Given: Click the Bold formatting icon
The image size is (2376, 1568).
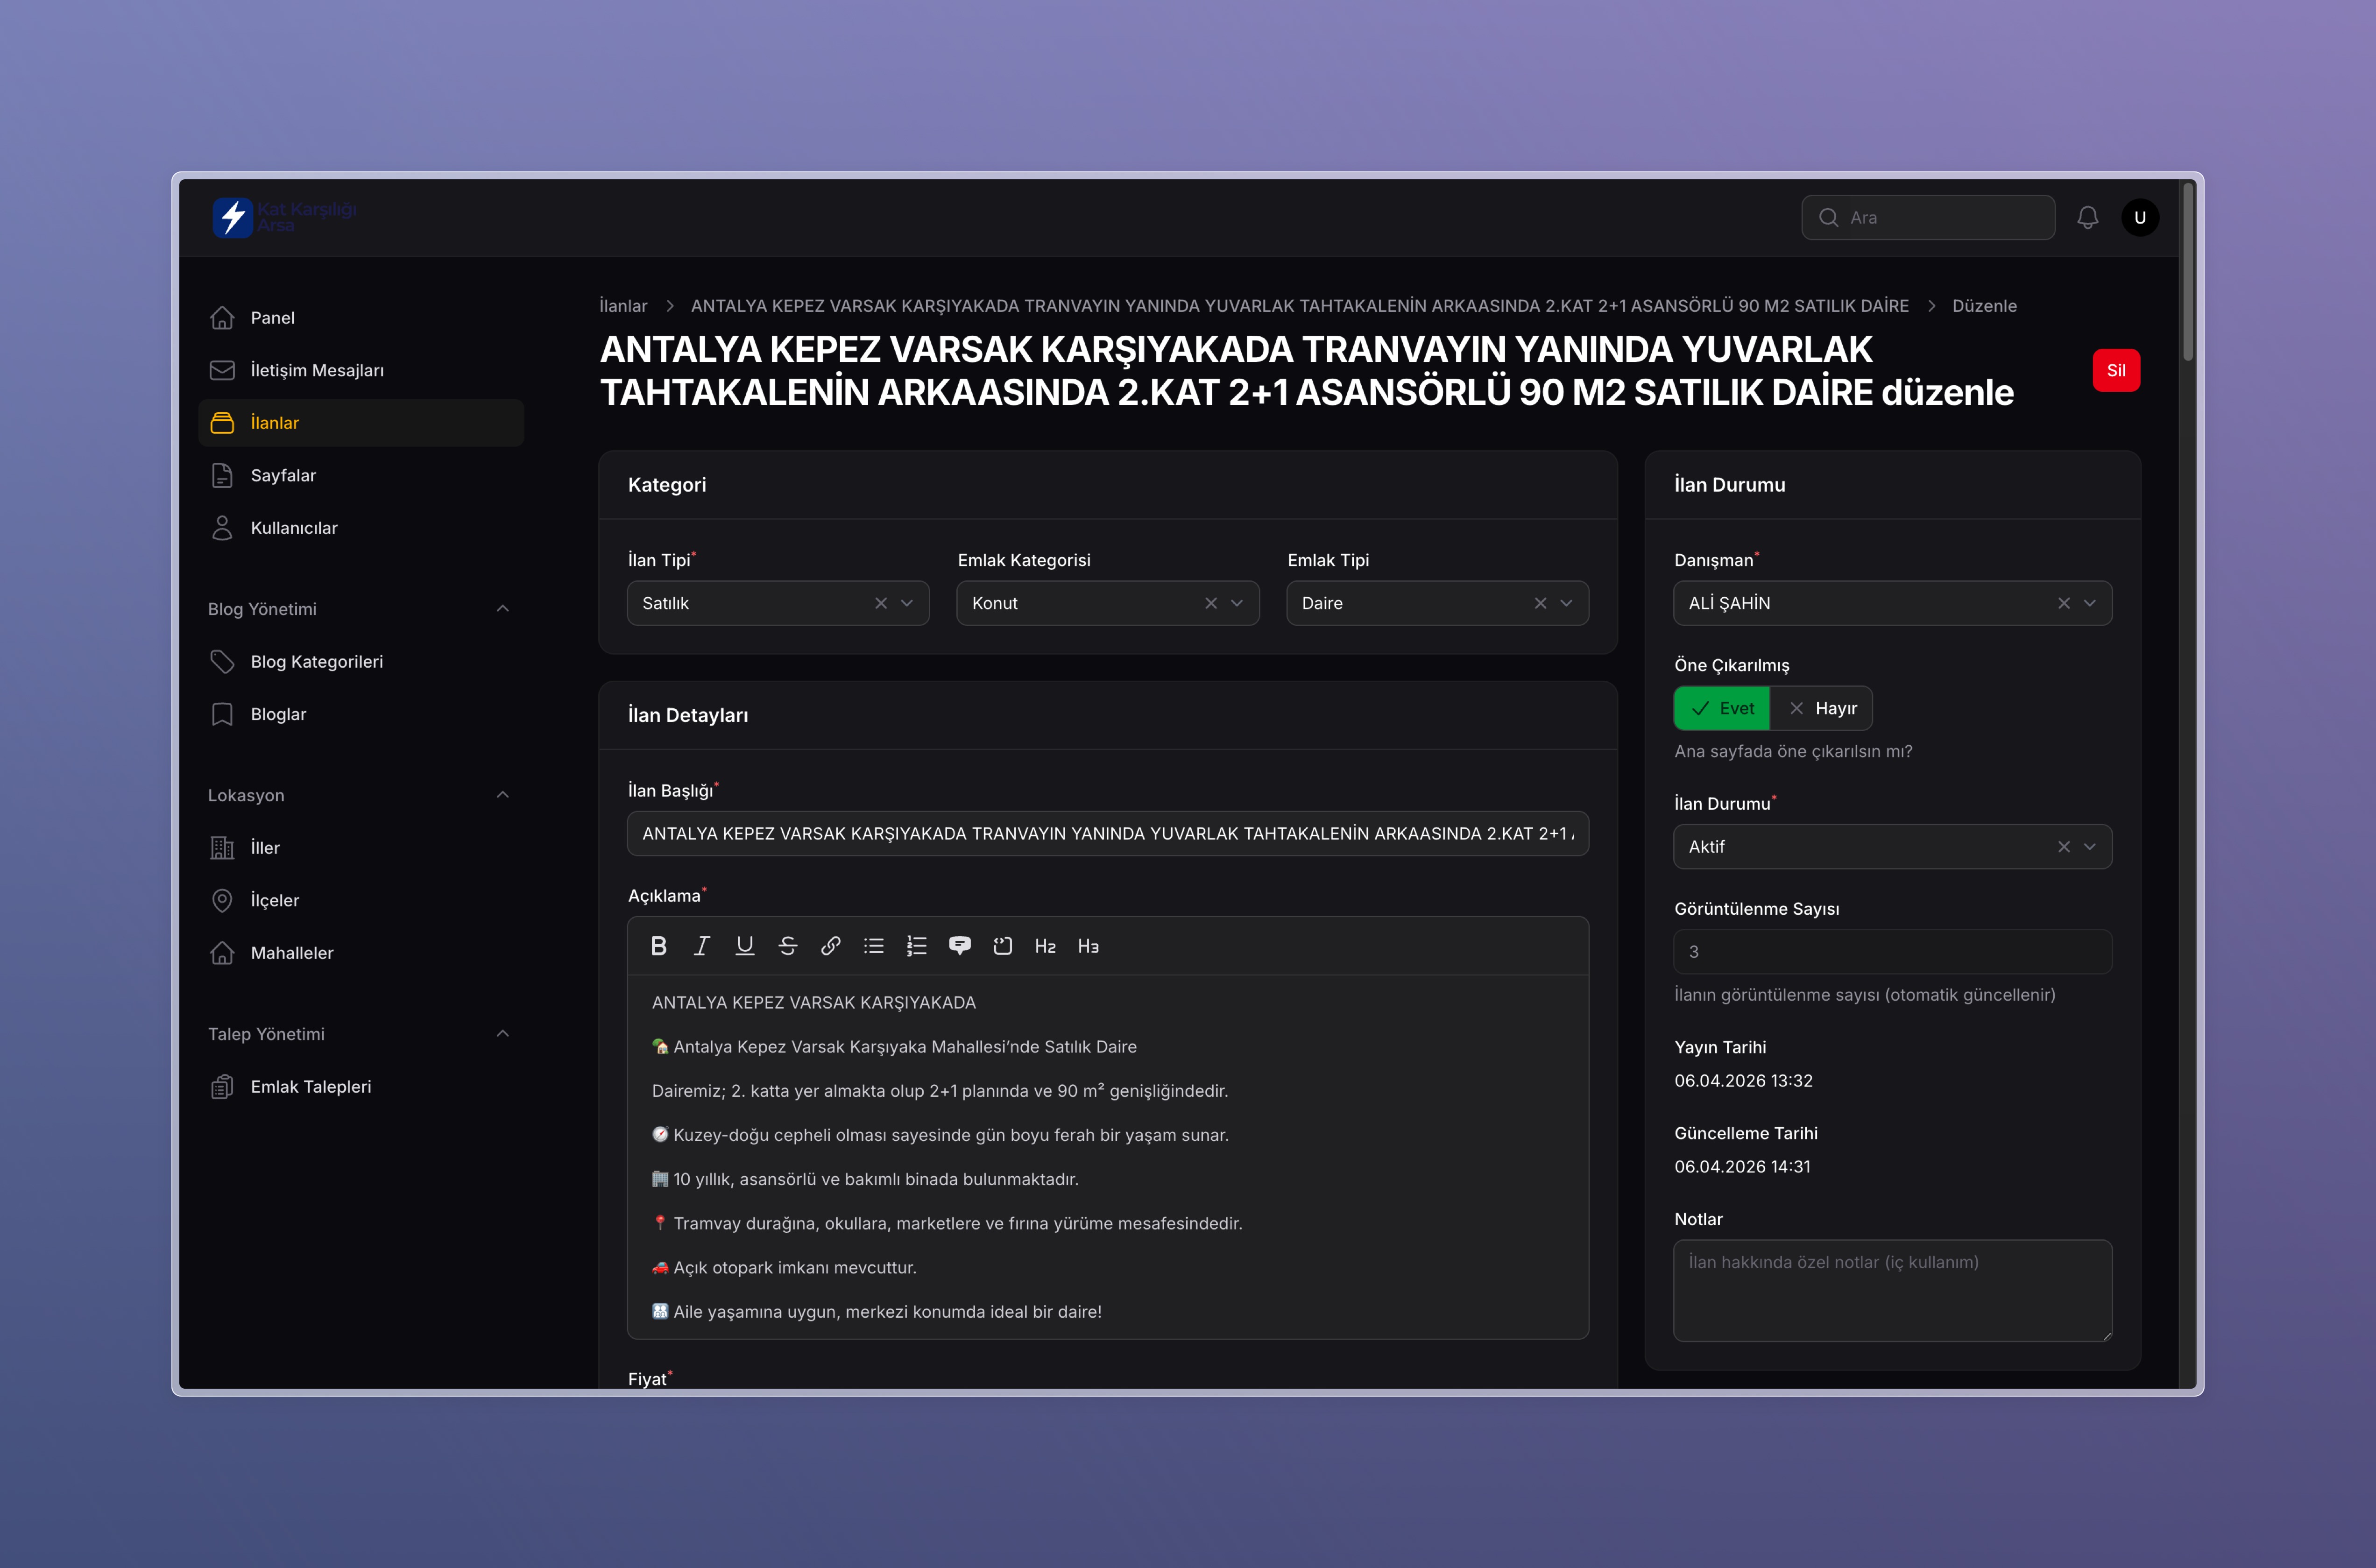Looking at the screenshot, I should click(x=658, y=946).
